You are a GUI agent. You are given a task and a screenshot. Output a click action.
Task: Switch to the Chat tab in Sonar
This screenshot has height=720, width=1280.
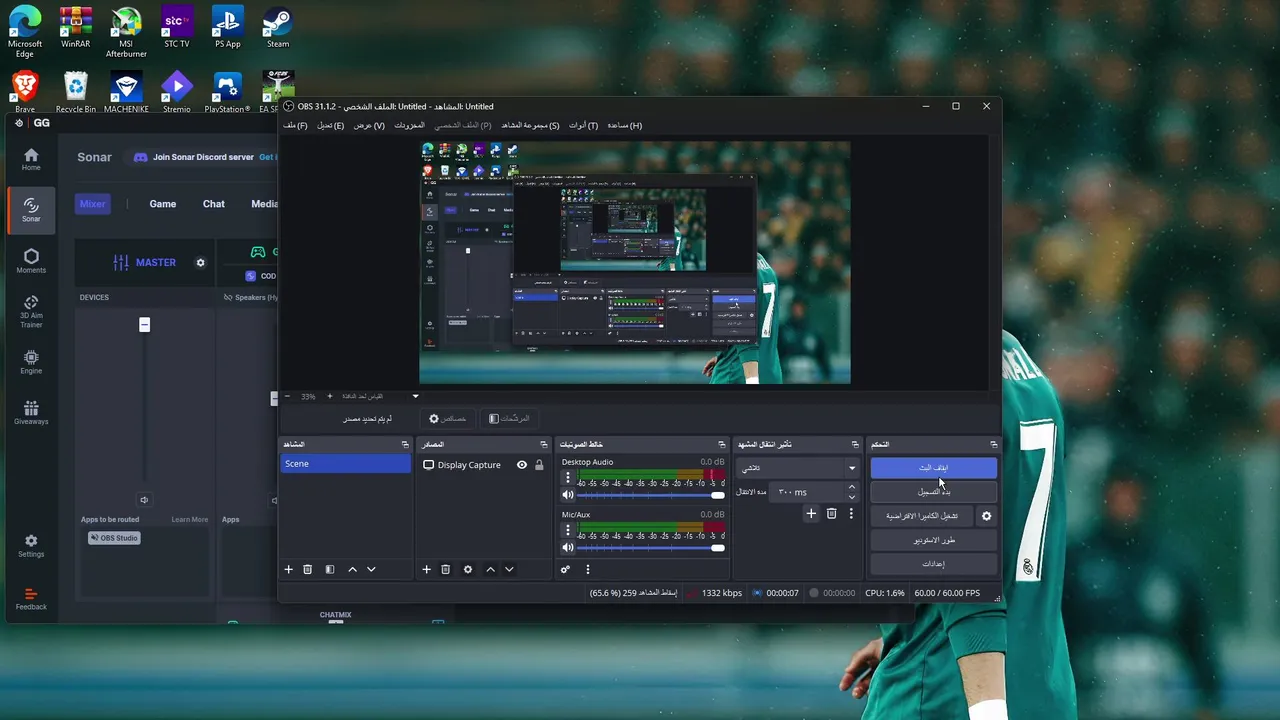pos(214,204)
